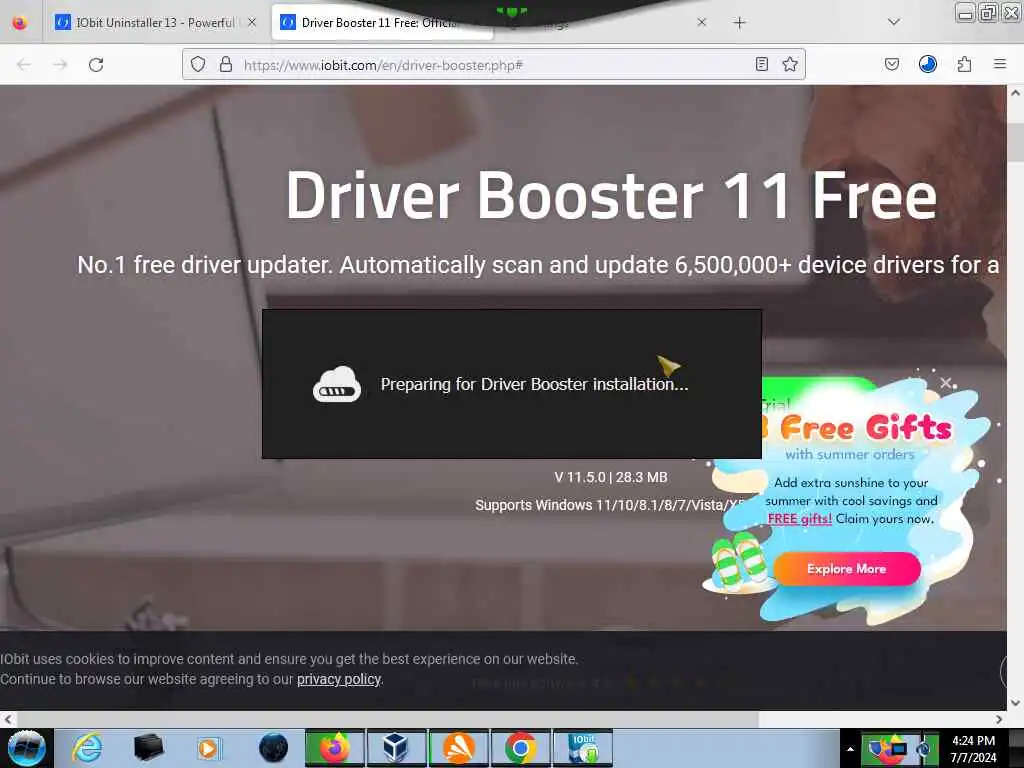Click the horizontal scrollbar right arrow

[x=999, y=719]
